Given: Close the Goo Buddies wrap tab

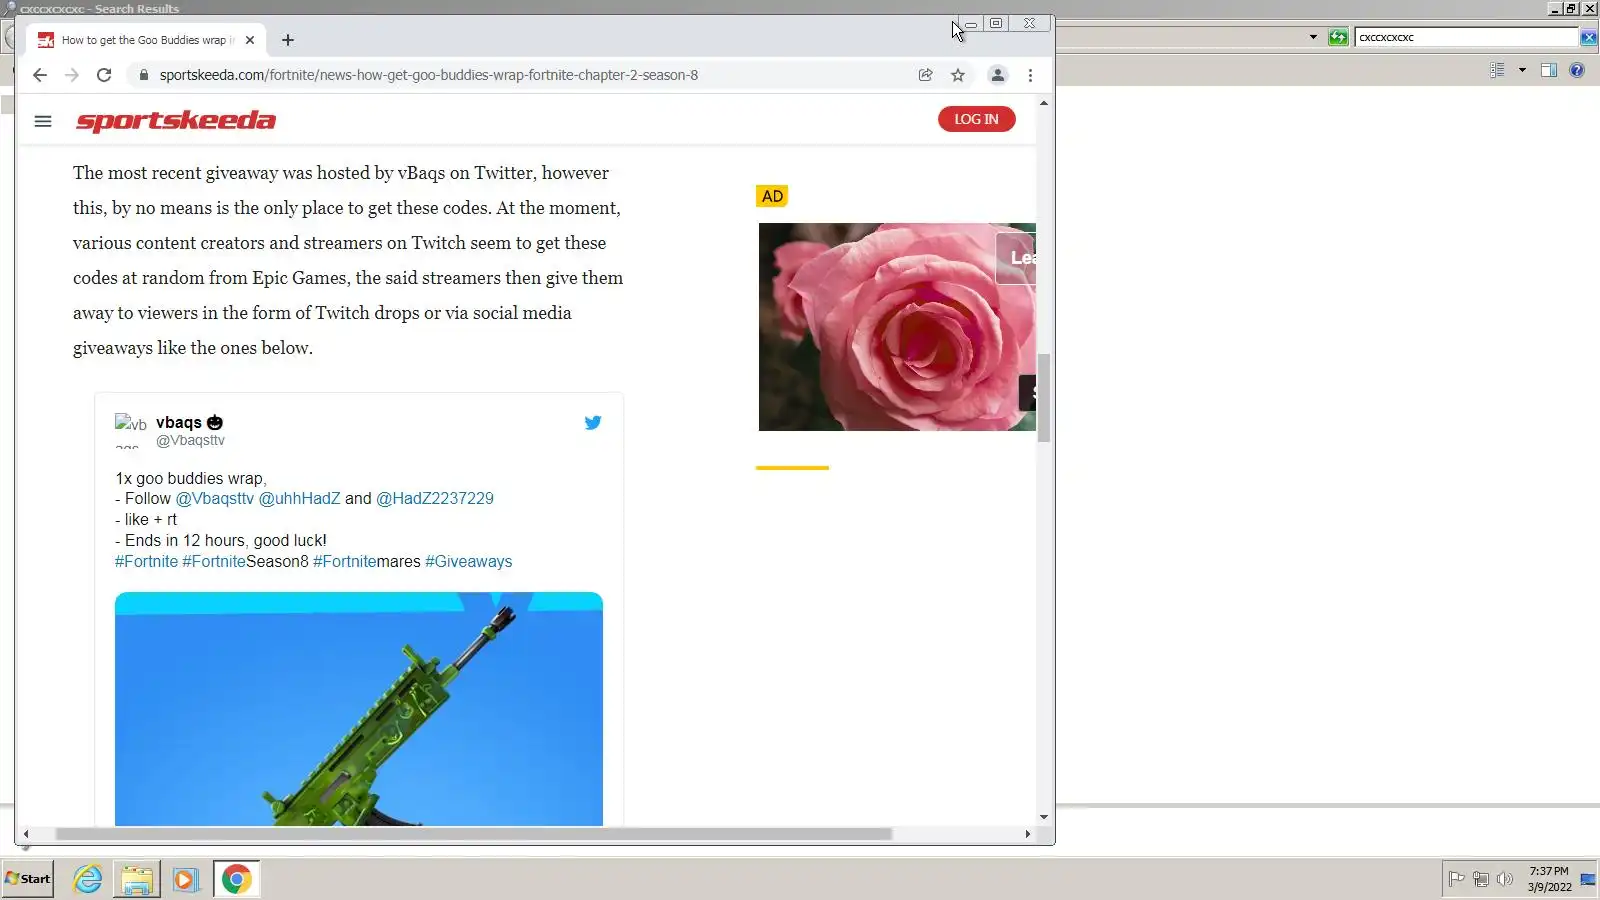Looking at the screenshot, I should tap(250, 40).
